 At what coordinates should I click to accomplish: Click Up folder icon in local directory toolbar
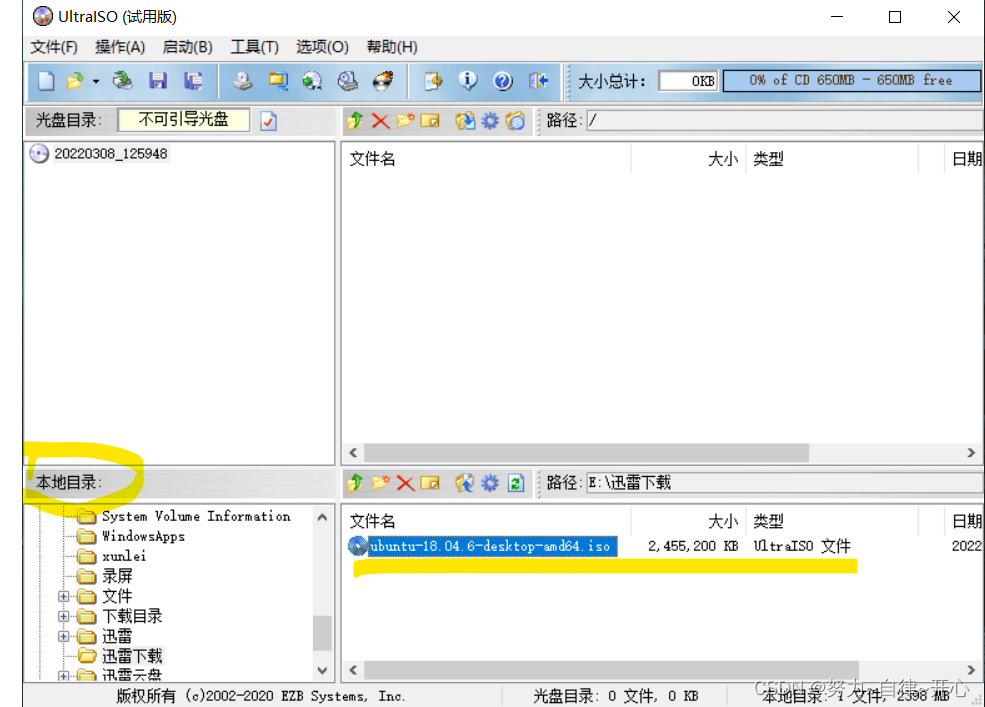pyautogui.click(x=355, y=483)
